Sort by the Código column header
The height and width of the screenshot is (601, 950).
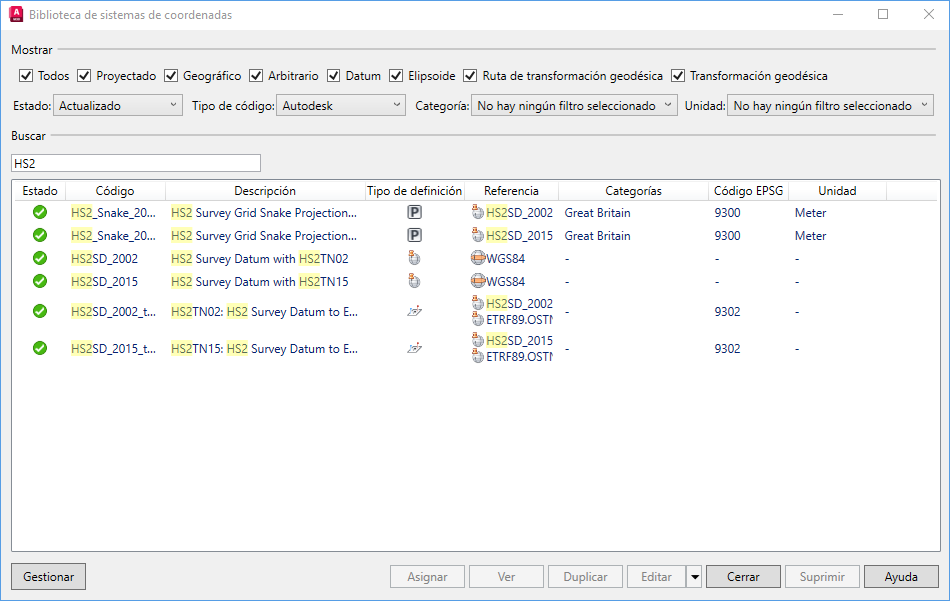pyautogui.click(x=115, y=191)
